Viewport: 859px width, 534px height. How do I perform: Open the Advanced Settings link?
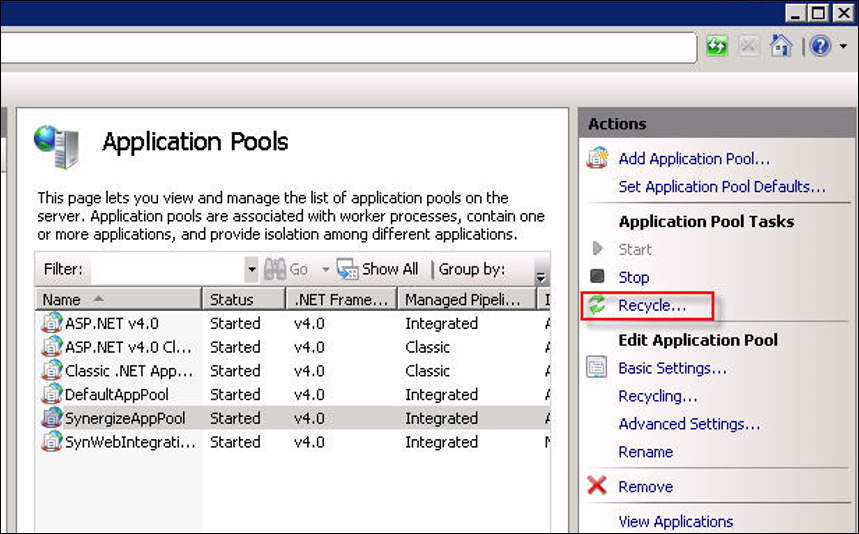tap(689, 424)
